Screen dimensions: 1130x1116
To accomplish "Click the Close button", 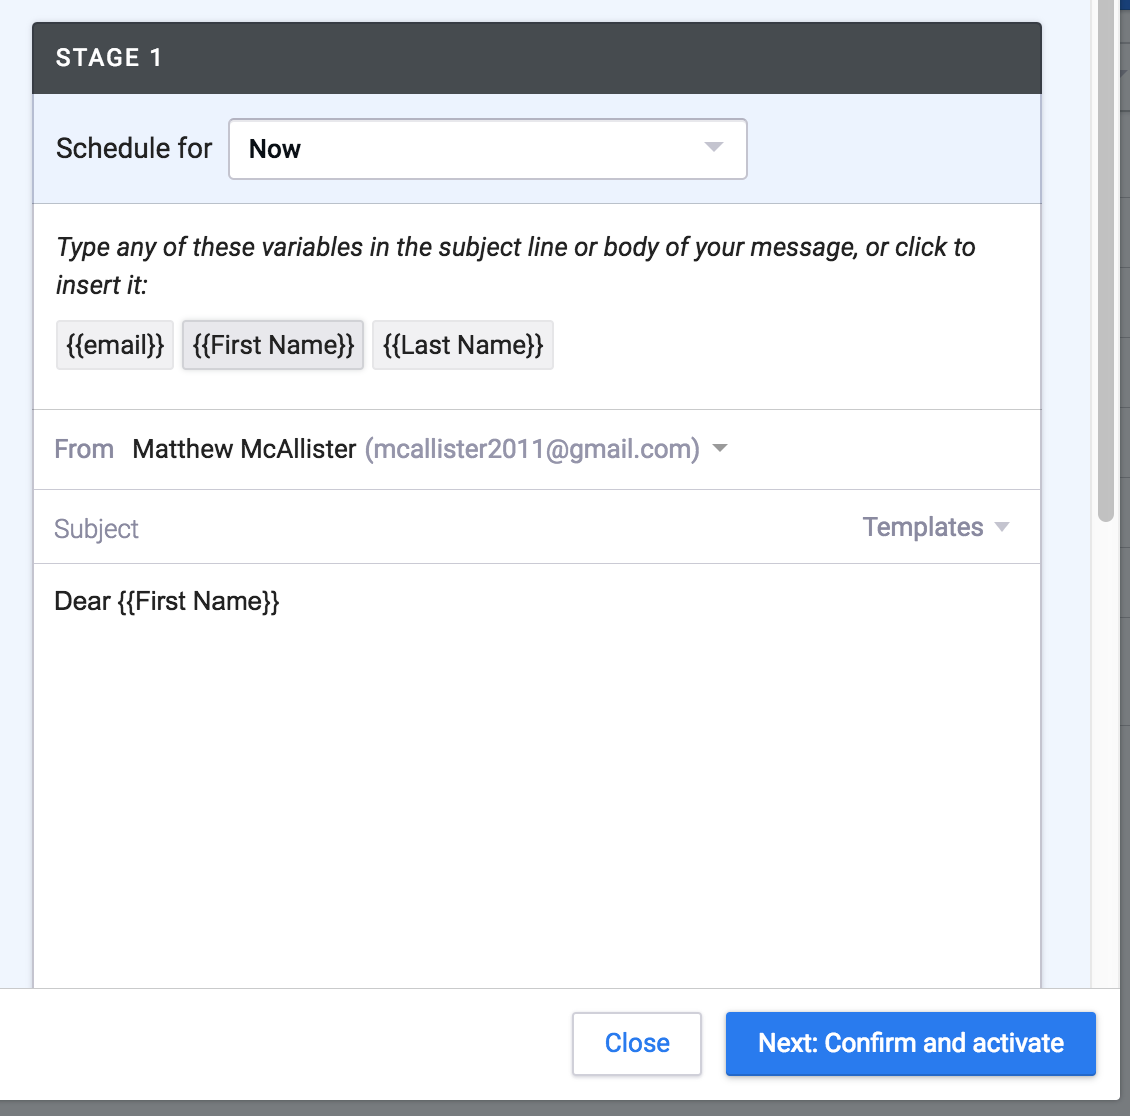I will (x=636, y=1043).
